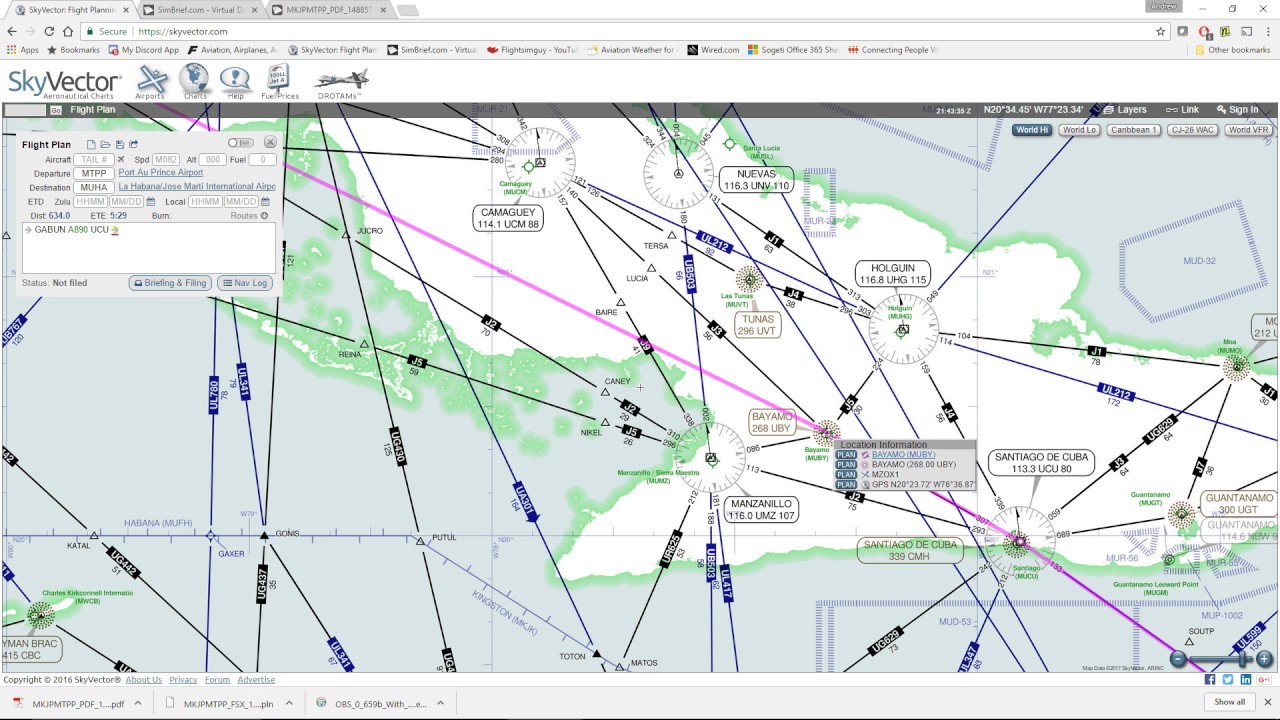
Task: Close the Flight Plan panel
Action: tap(270, 143)
